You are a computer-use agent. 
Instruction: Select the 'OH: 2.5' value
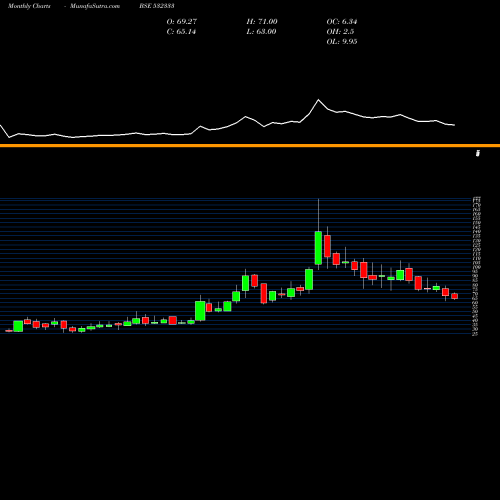[x=340, y=32]
